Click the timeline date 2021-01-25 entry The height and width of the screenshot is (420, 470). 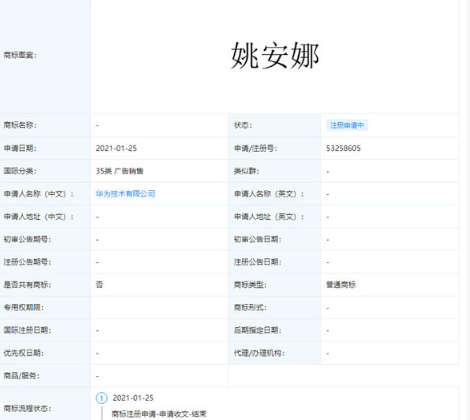click(x=133, y=398)
